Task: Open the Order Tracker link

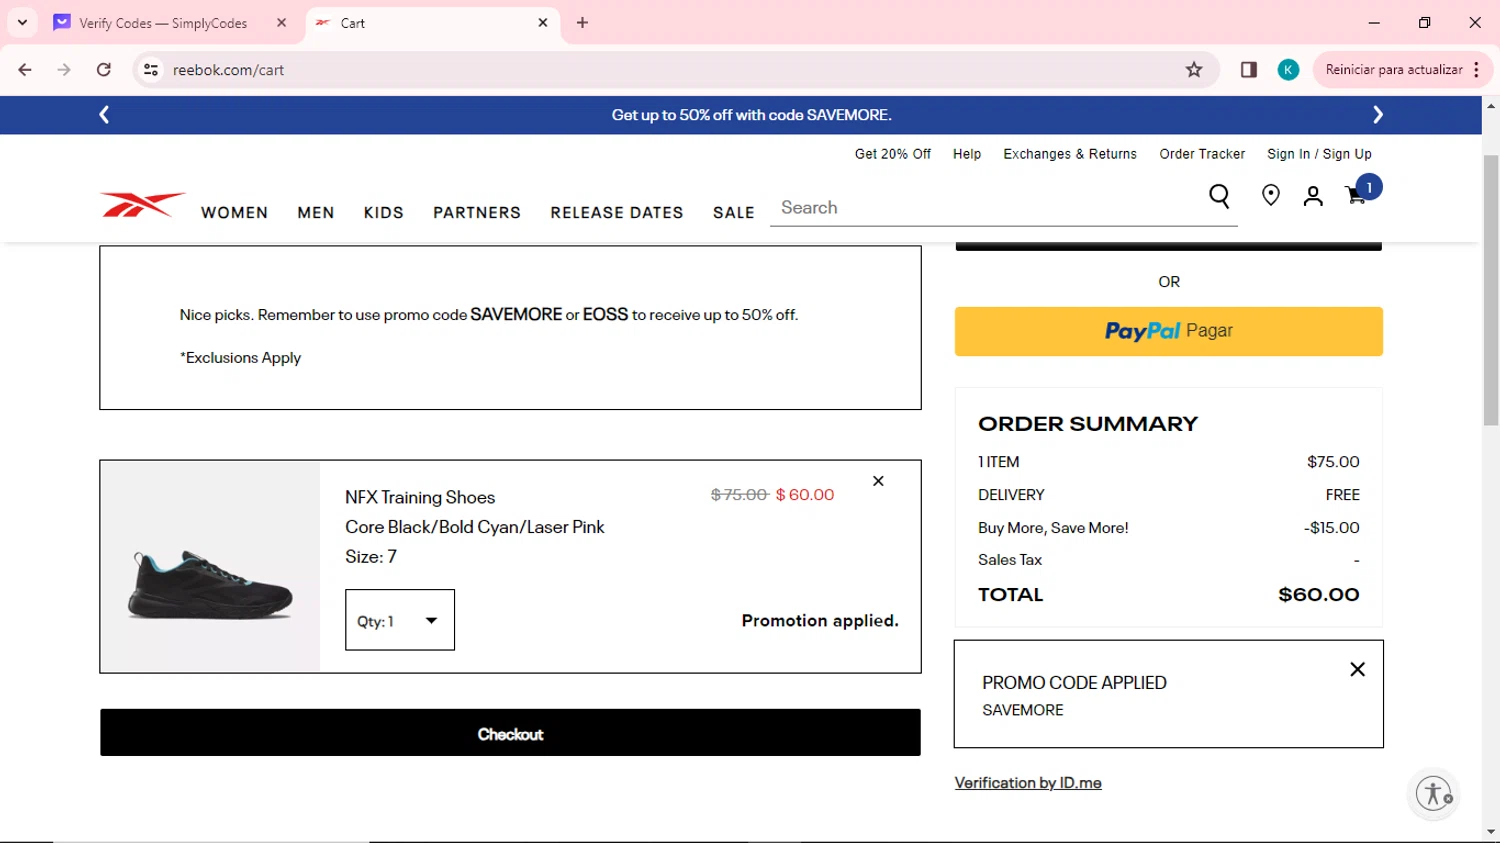Action: coord(1202,154)
